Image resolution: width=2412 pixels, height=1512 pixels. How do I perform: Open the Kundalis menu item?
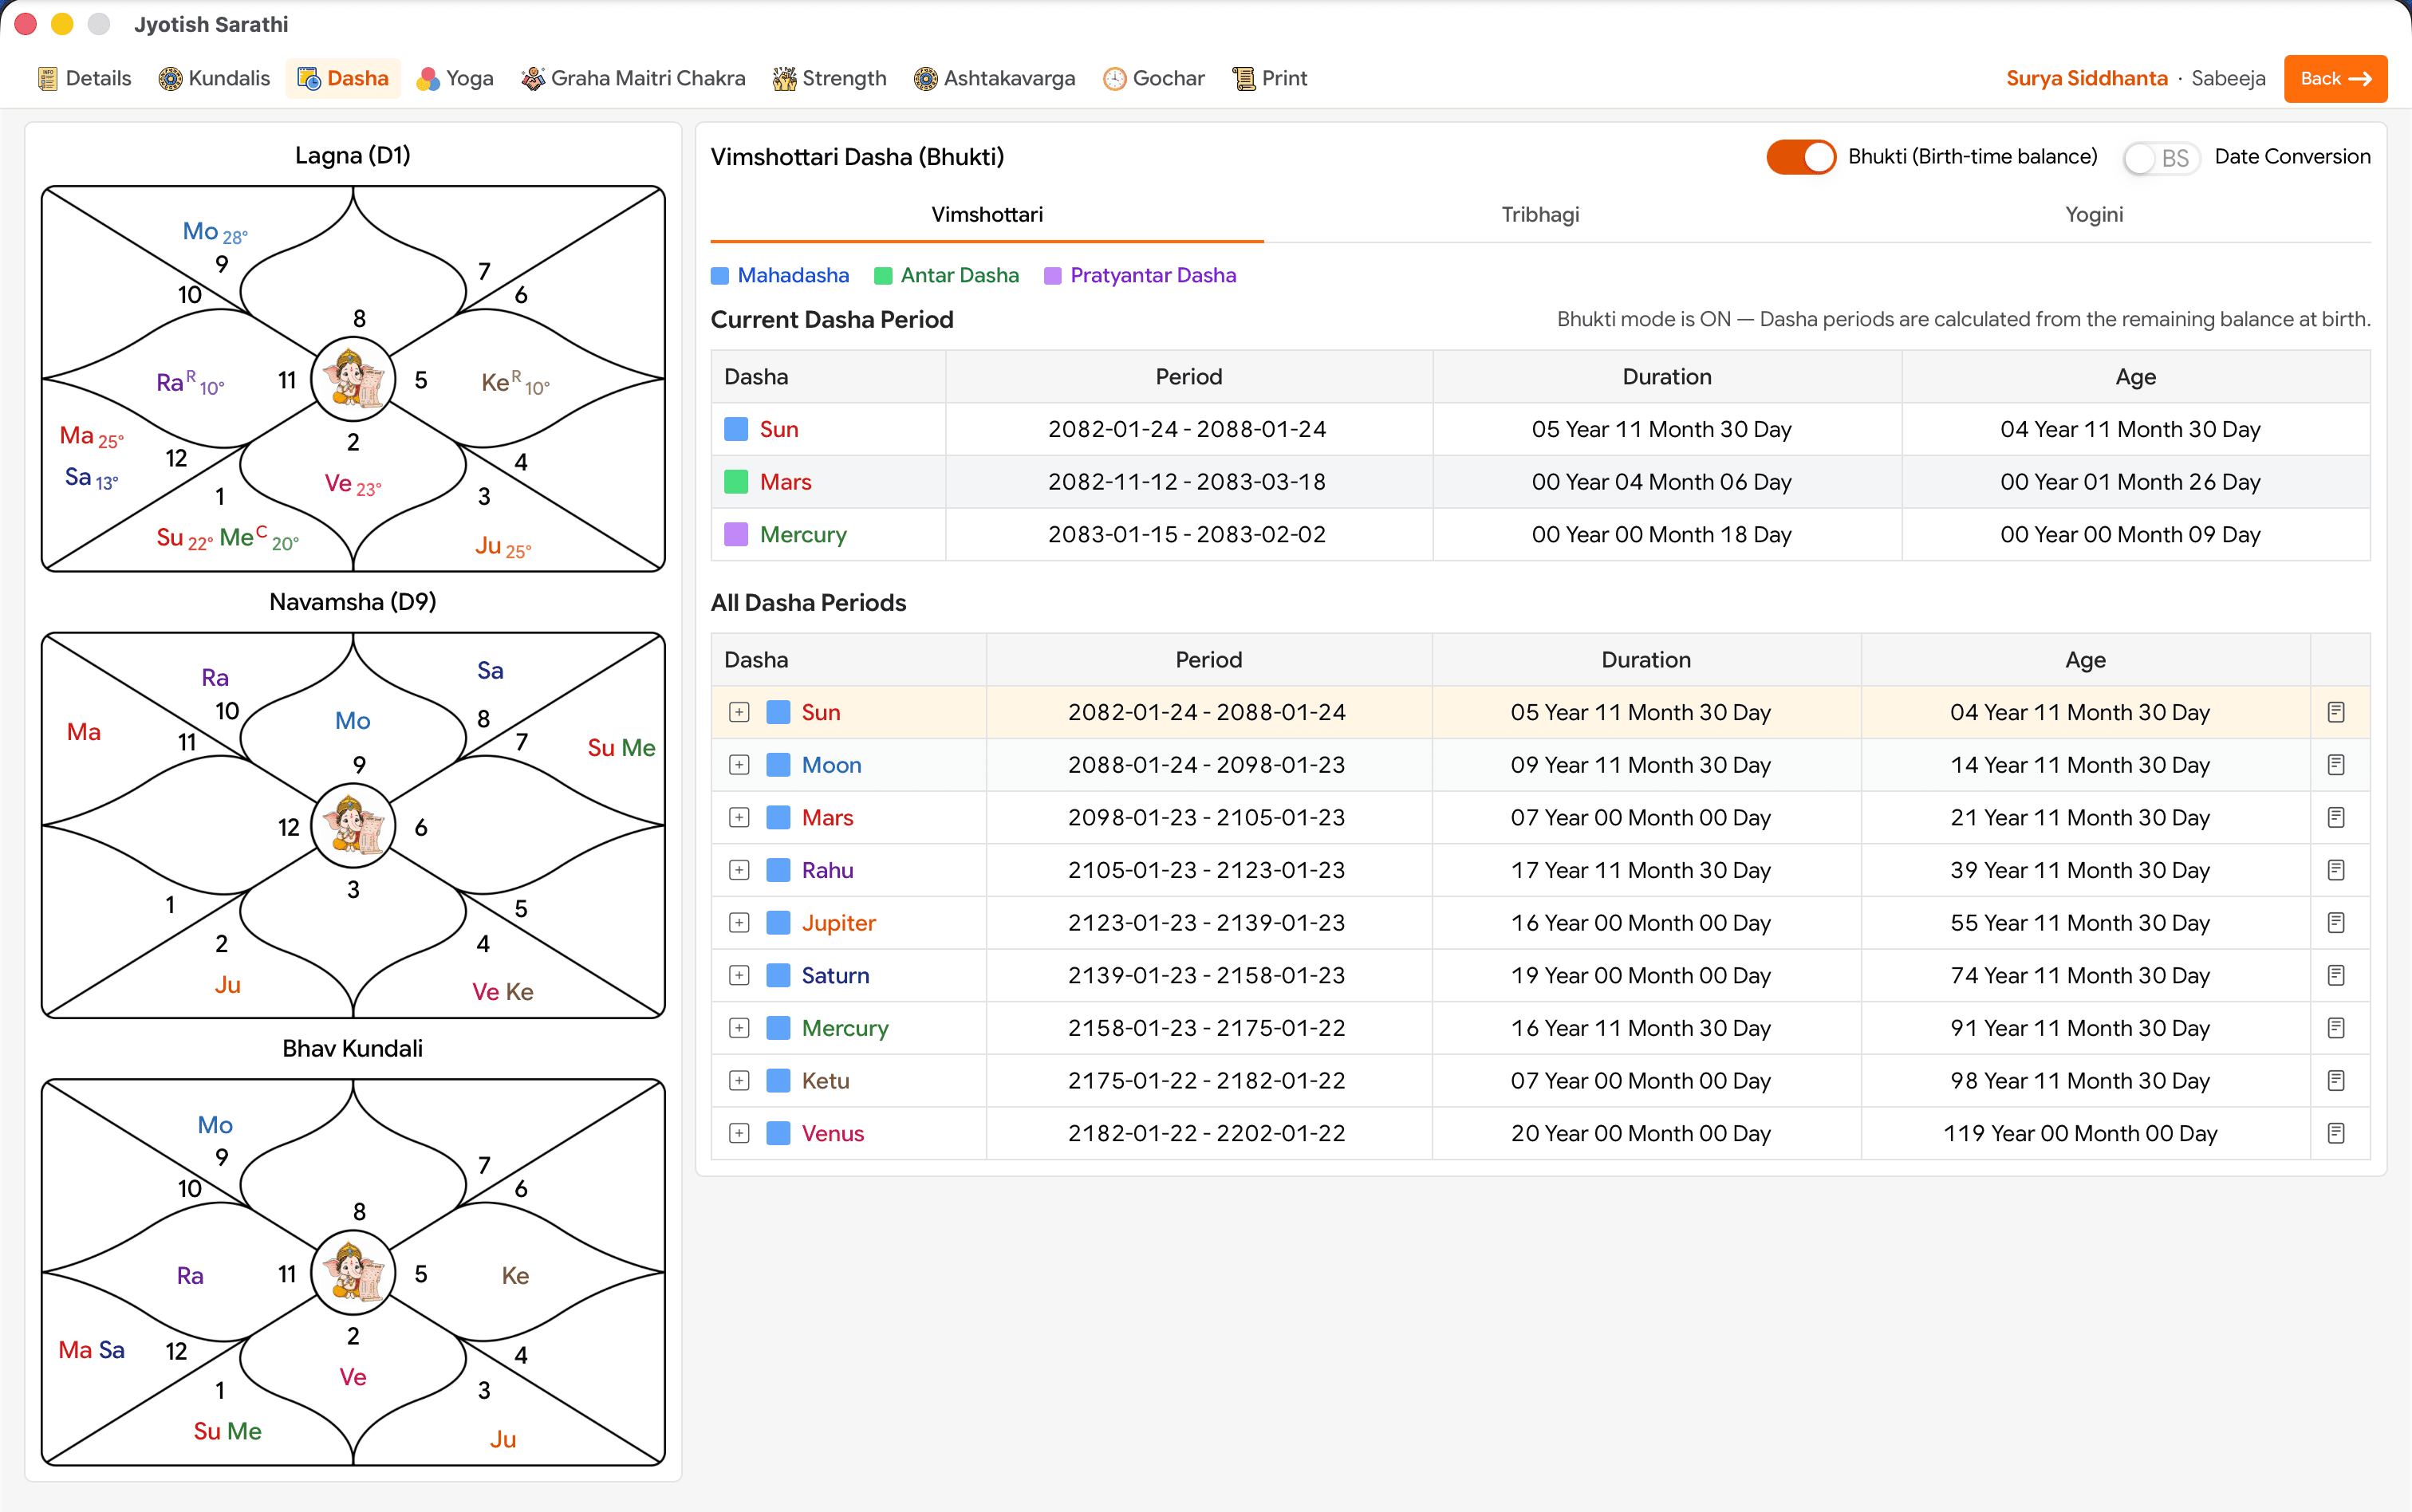click(x=214, y=78)
